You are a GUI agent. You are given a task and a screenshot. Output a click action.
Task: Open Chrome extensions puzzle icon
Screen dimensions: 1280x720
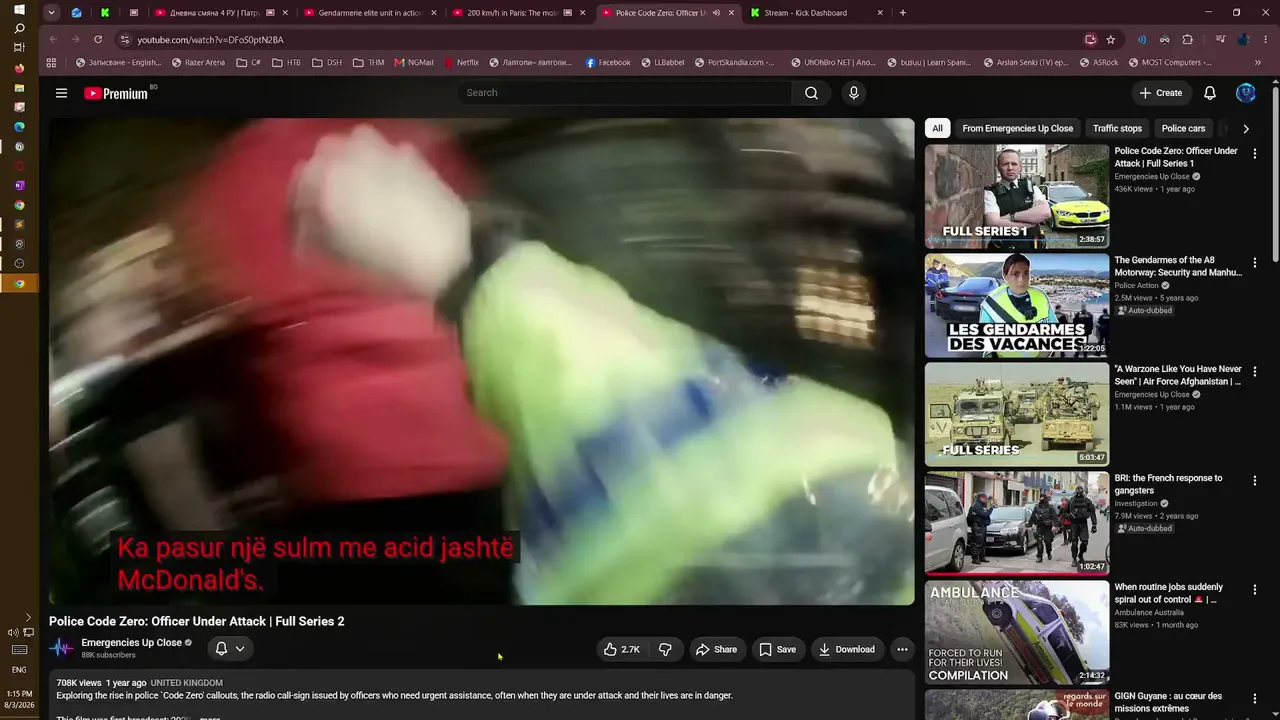1188,39
